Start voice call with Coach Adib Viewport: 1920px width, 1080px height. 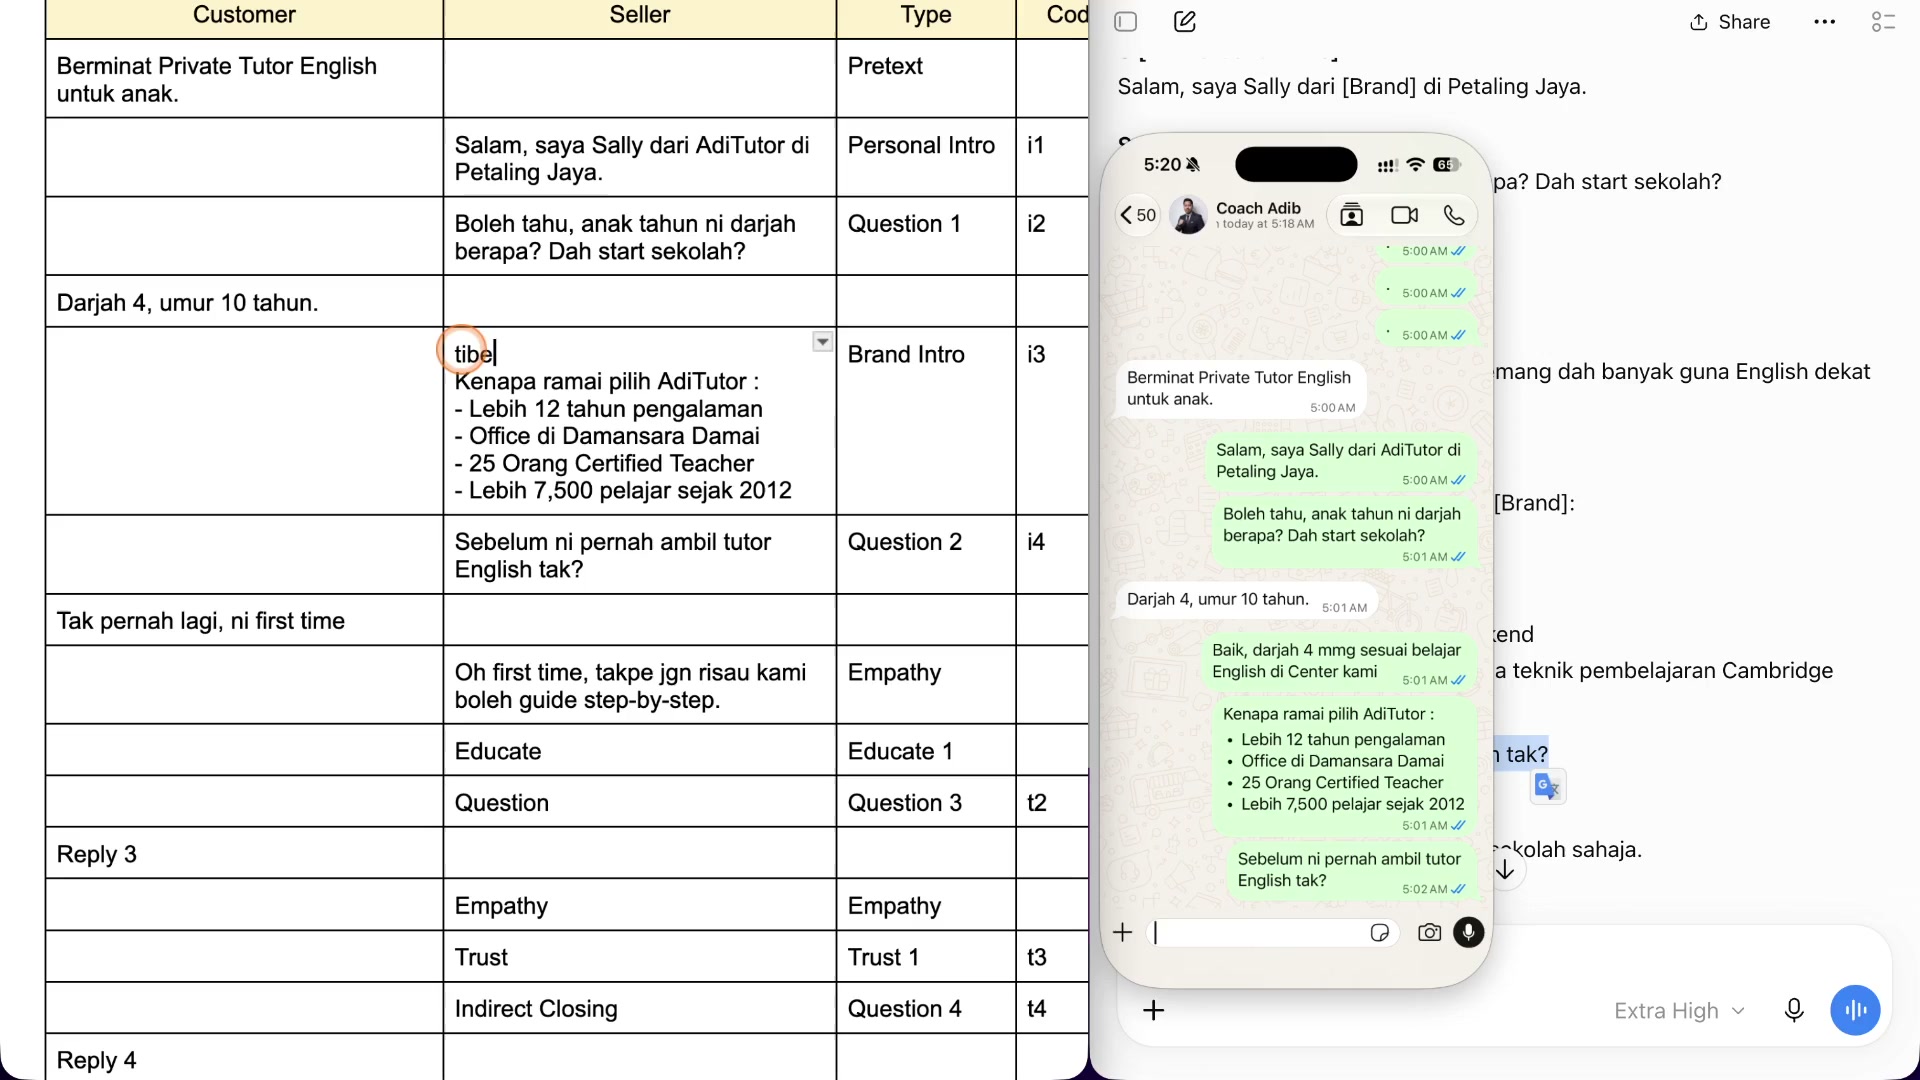(1454, 215)
